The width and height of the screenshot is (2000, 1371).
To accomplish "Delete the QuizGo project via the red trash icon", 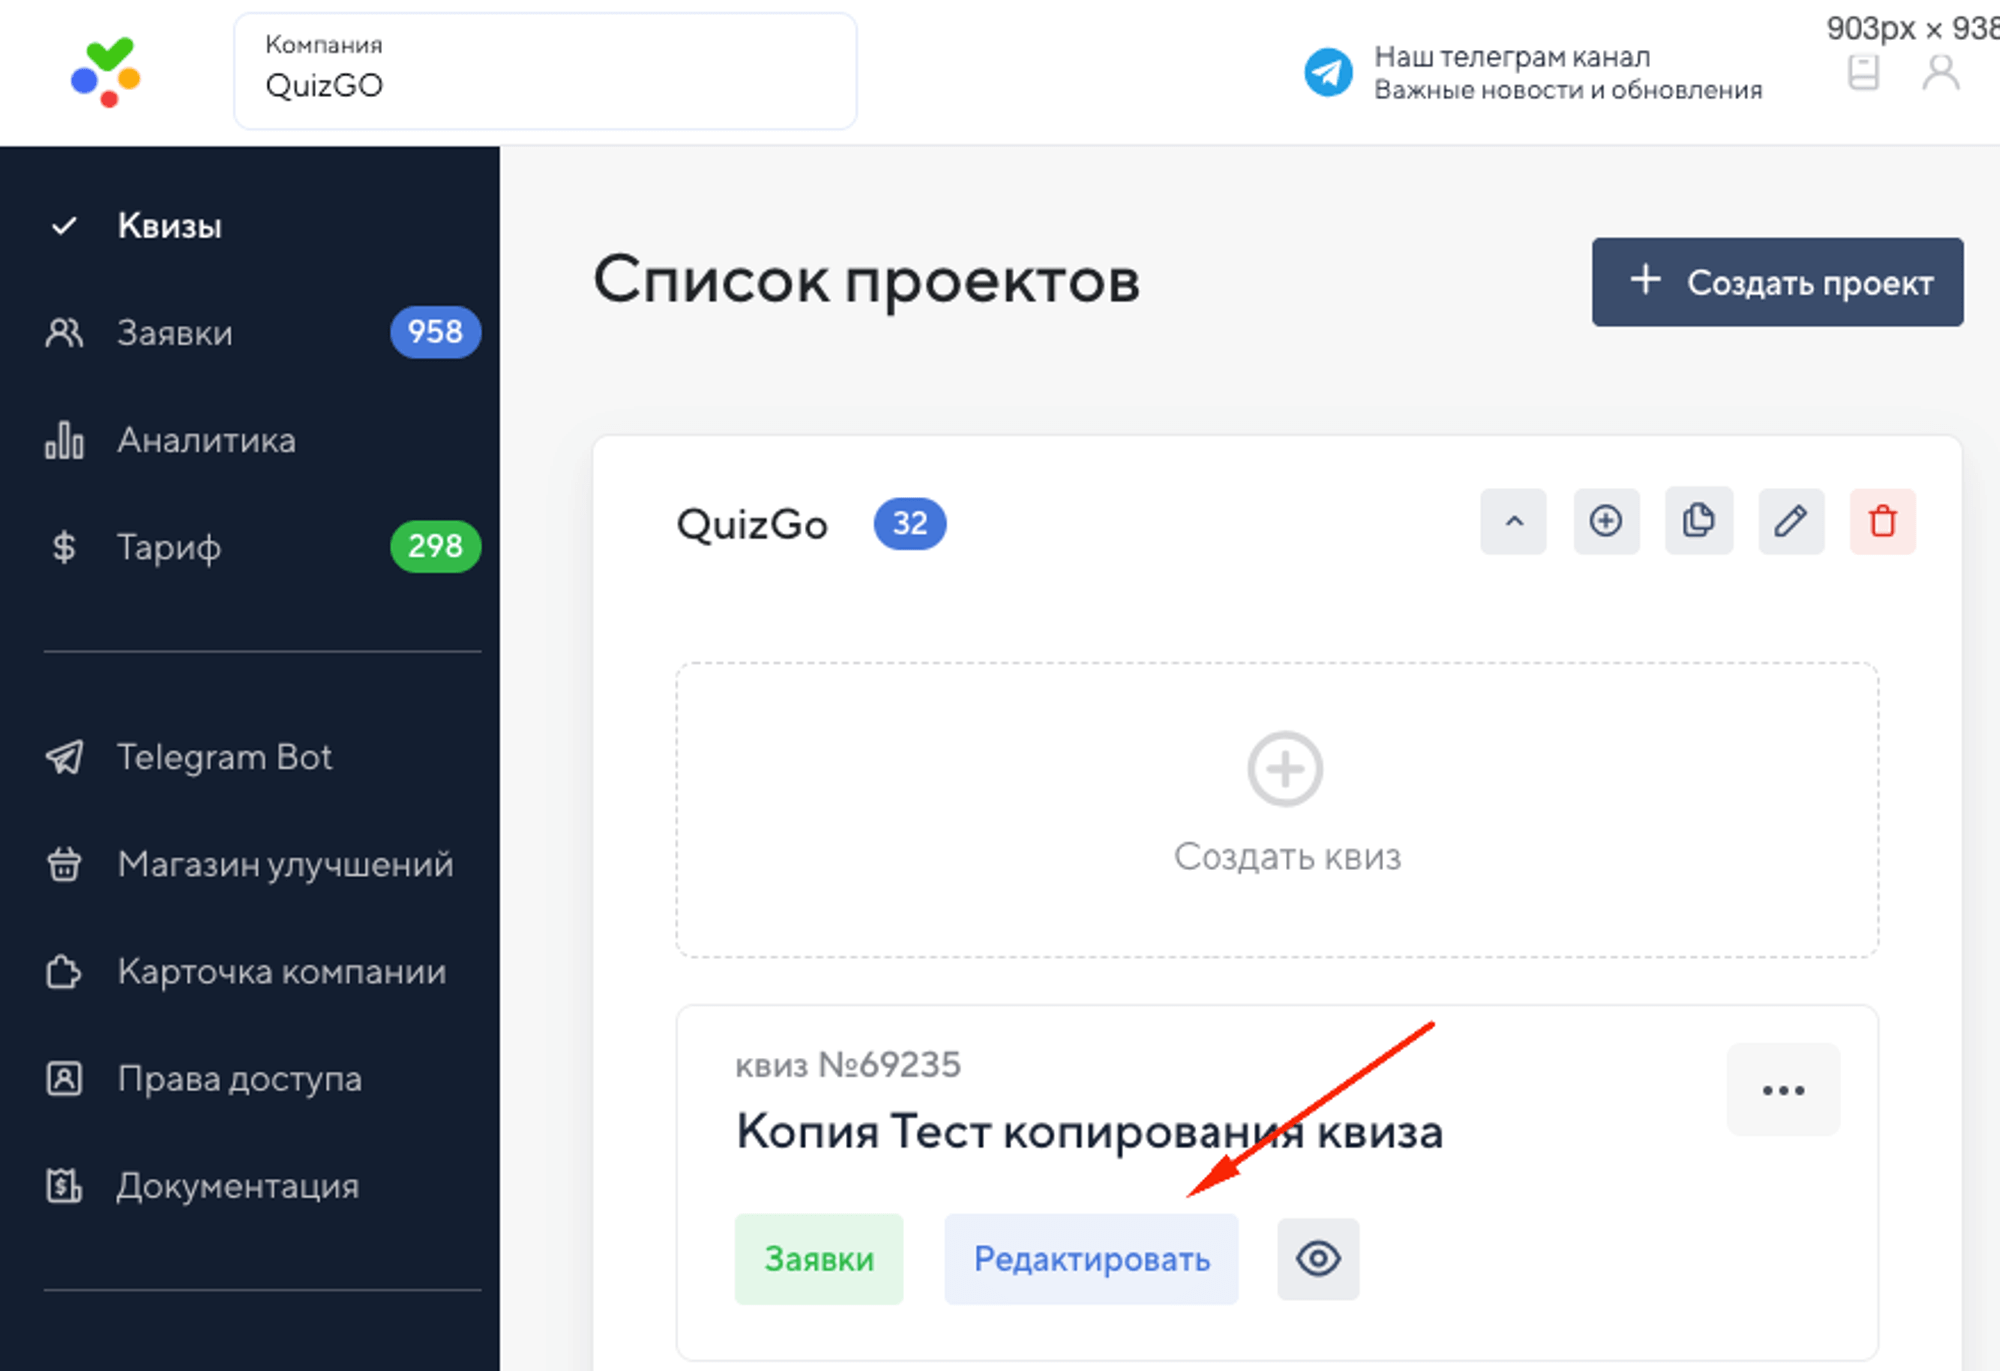I will [x=1883, y=522].
